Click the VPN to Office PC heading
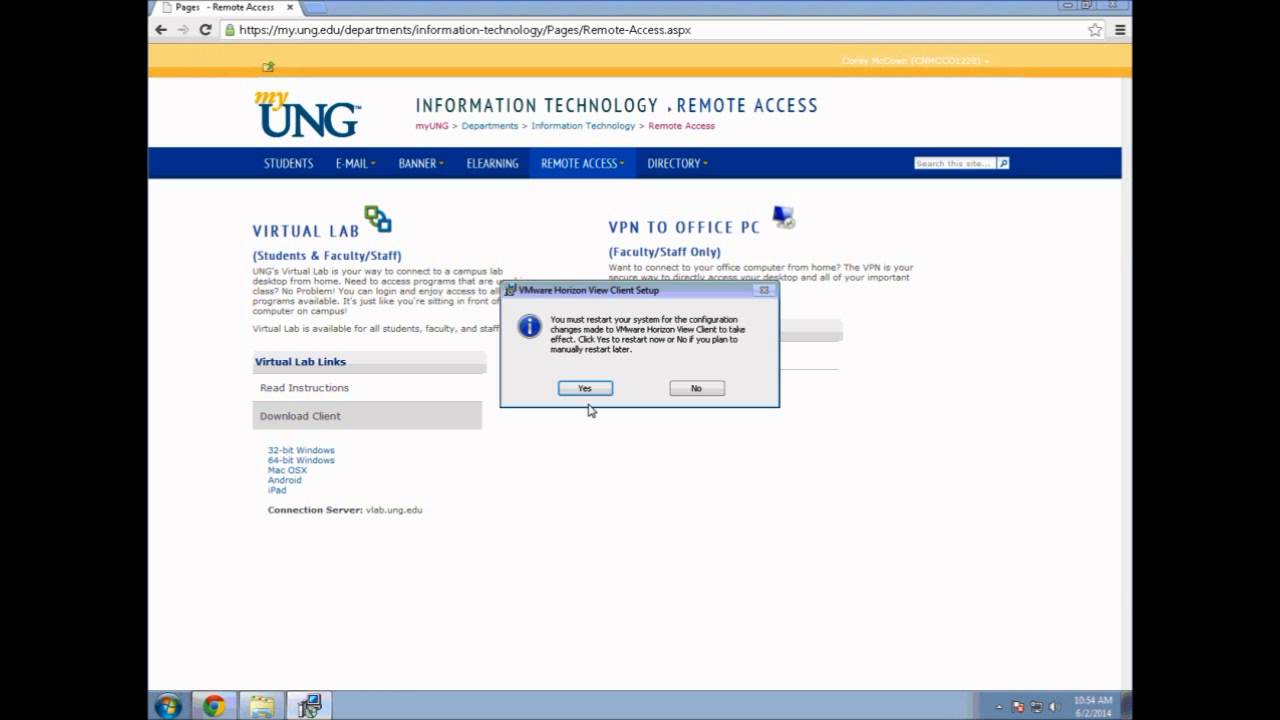1280x720 pixels. (684, 227)
